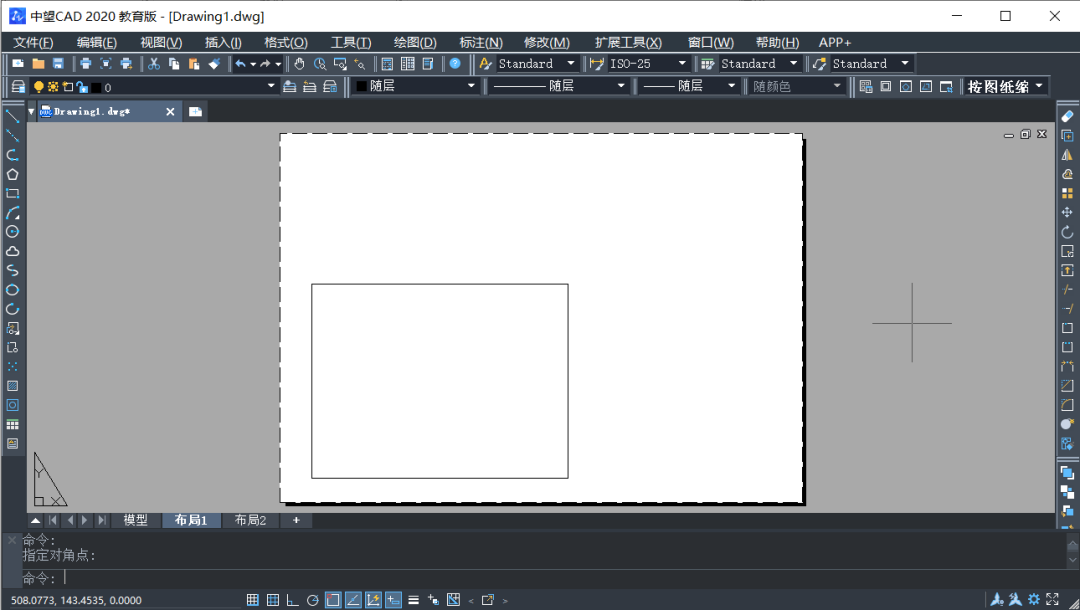
Task: Toggle Dynamic Input in status bar
Action: tap(393, 600)
